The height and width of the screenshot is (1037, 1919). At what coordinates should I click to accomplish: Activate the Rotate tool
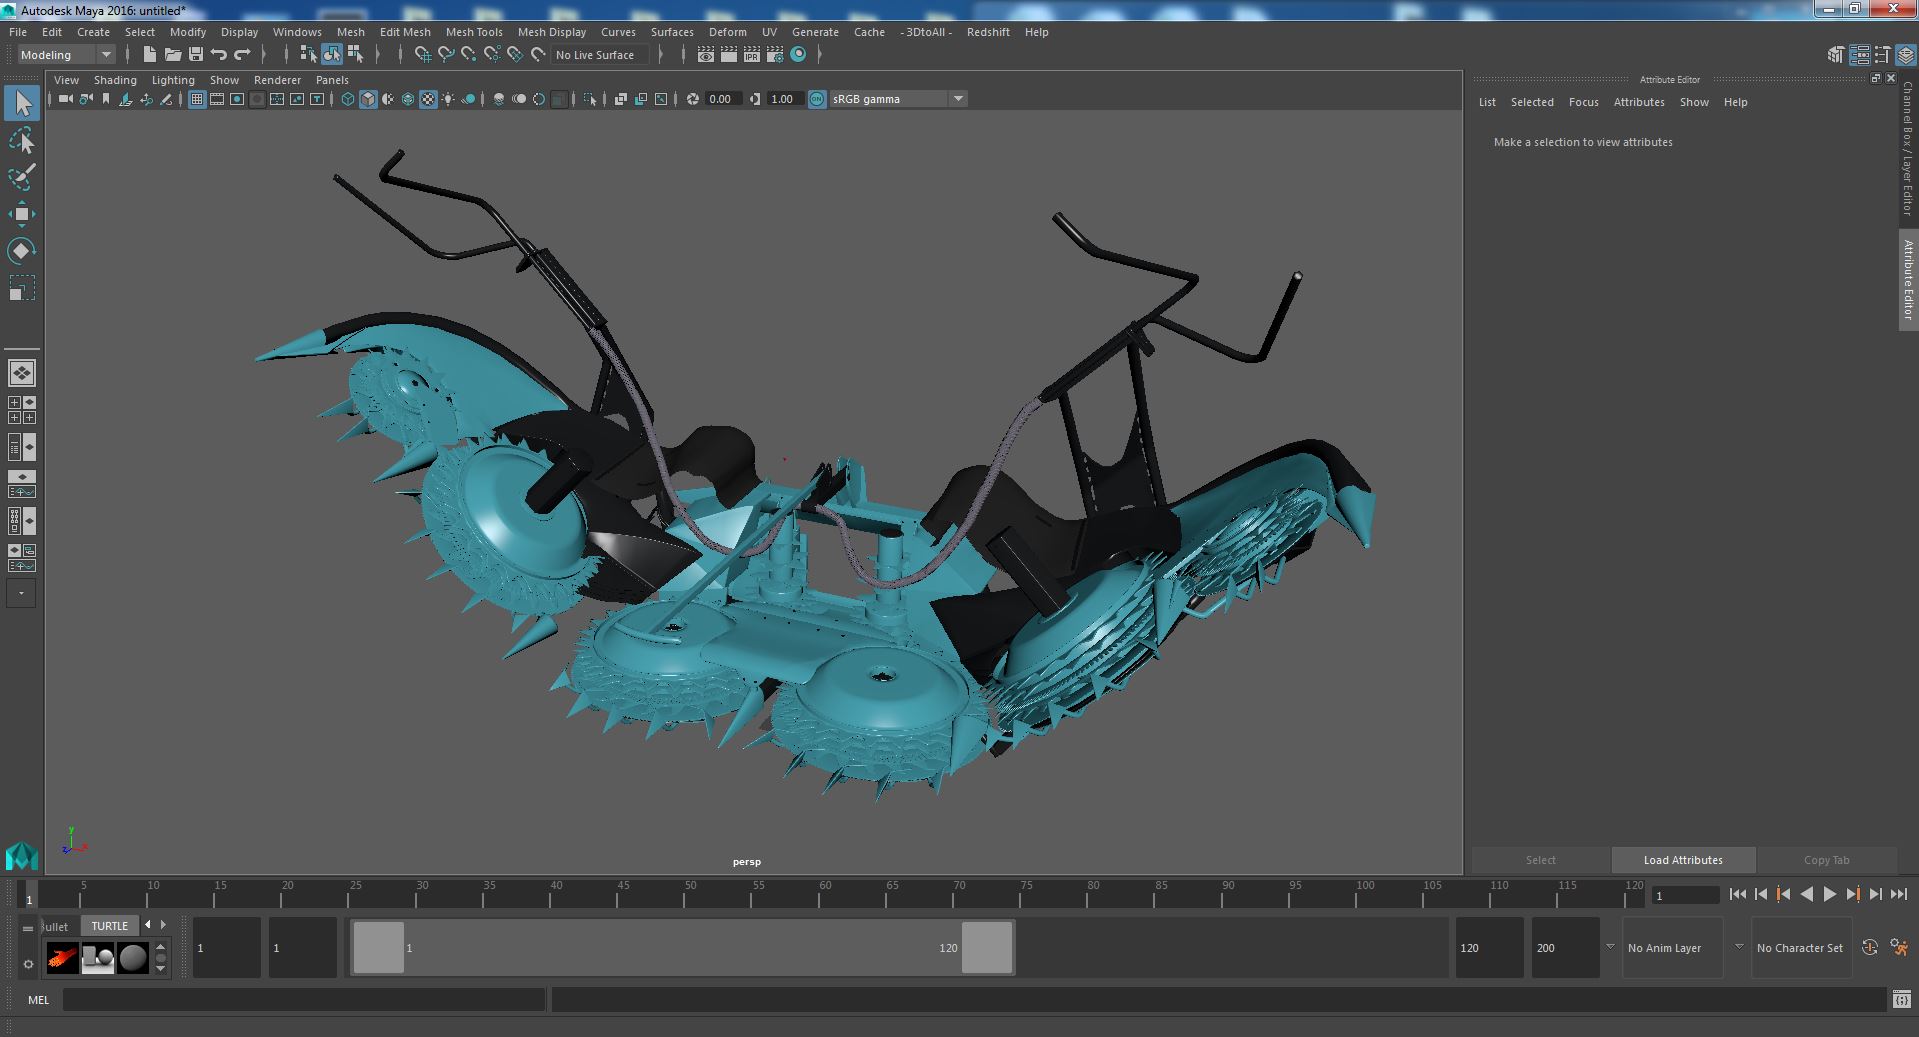pos(21,250)
